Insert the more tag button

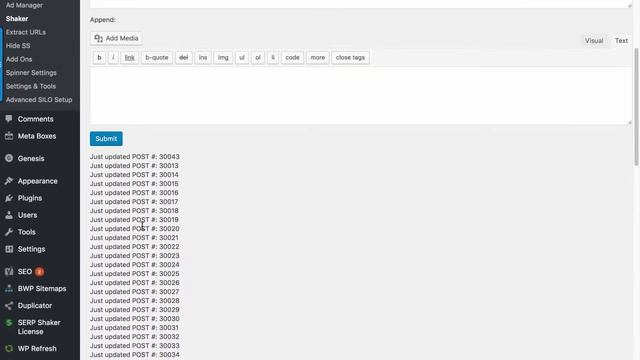(x=318, y=58)
